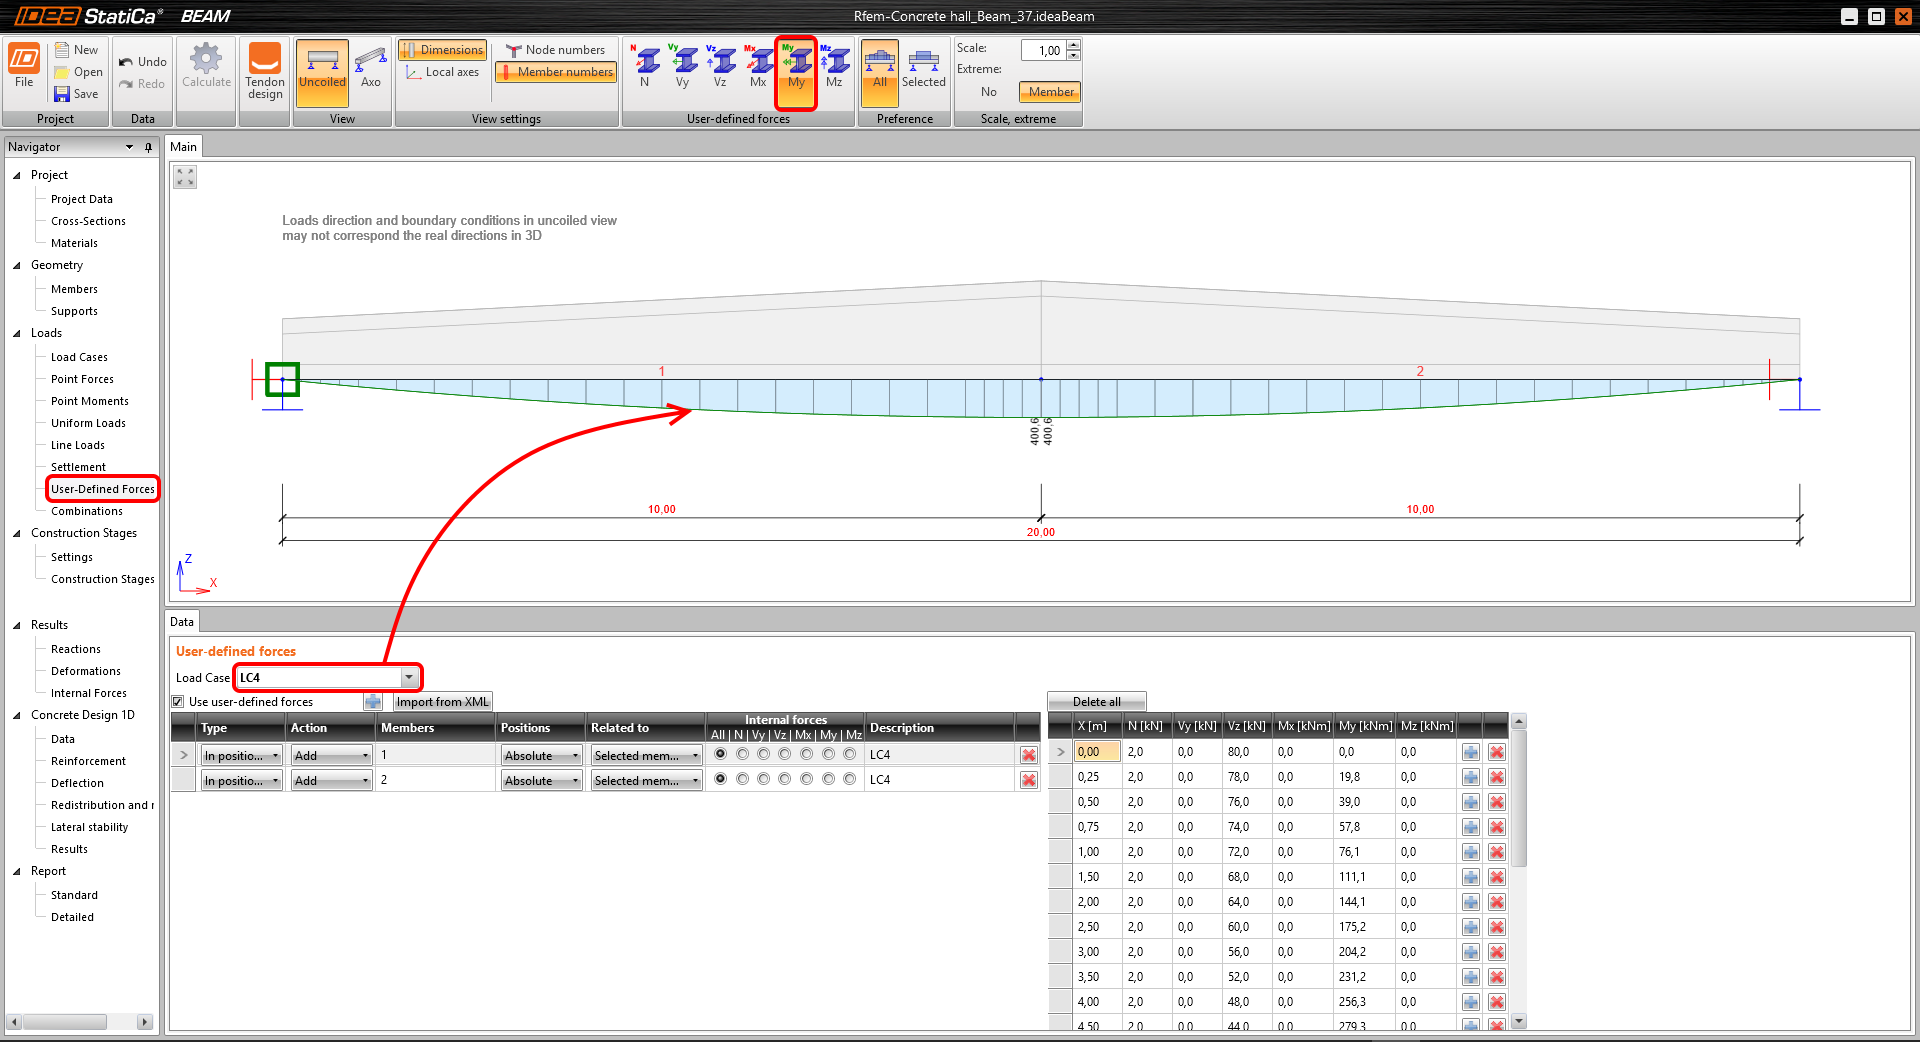The height and width of the screenshot is (1042, 1920).
Task: Select the N axial force icon
Action: point(645,66)
